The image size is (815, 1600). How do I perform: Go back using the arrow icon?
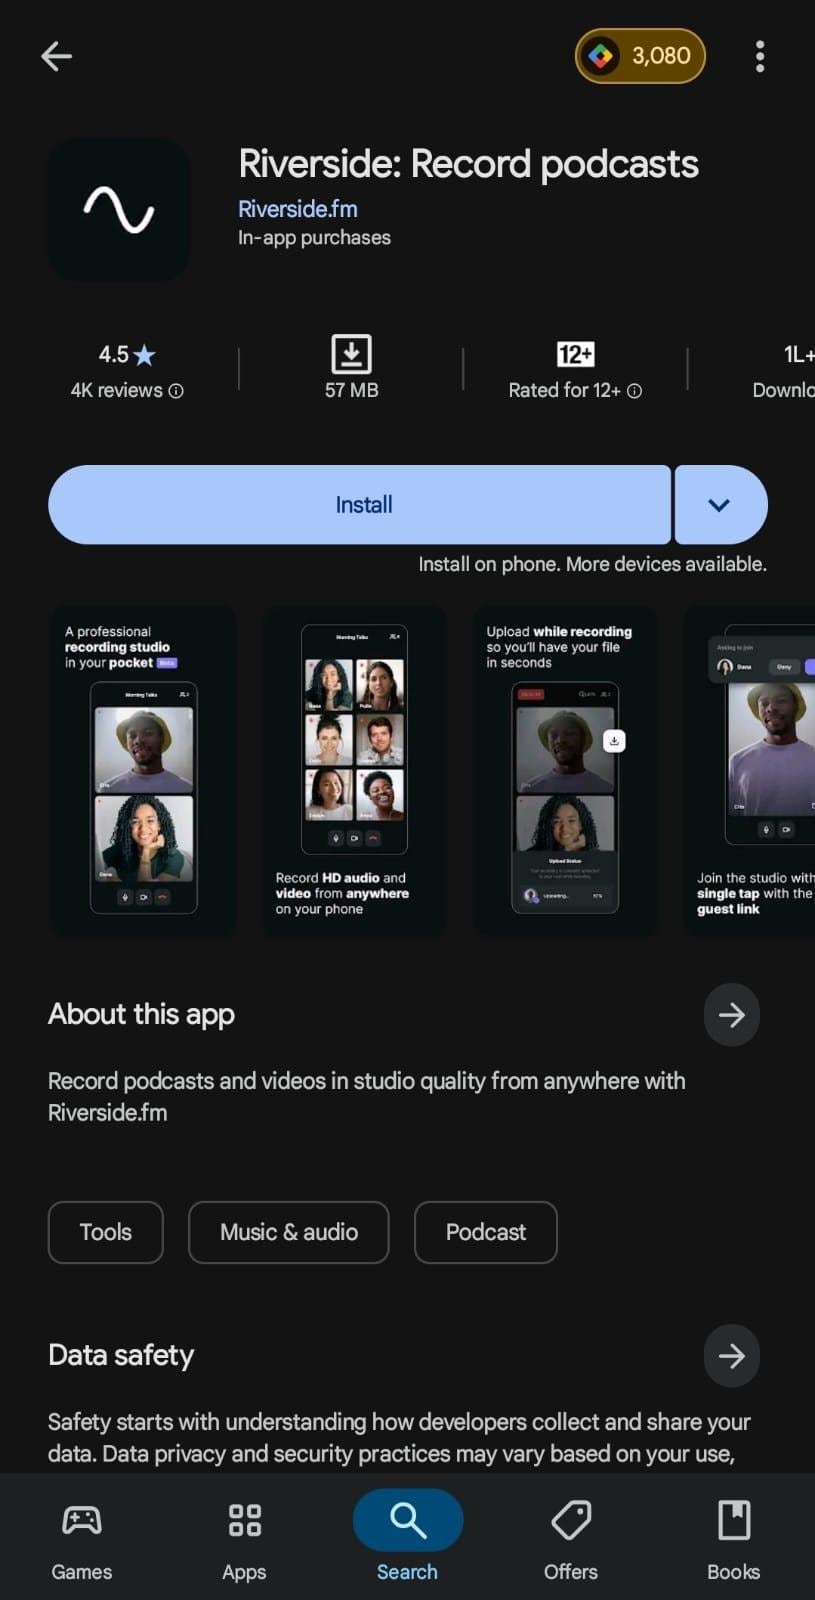click(x=56, y=56)
